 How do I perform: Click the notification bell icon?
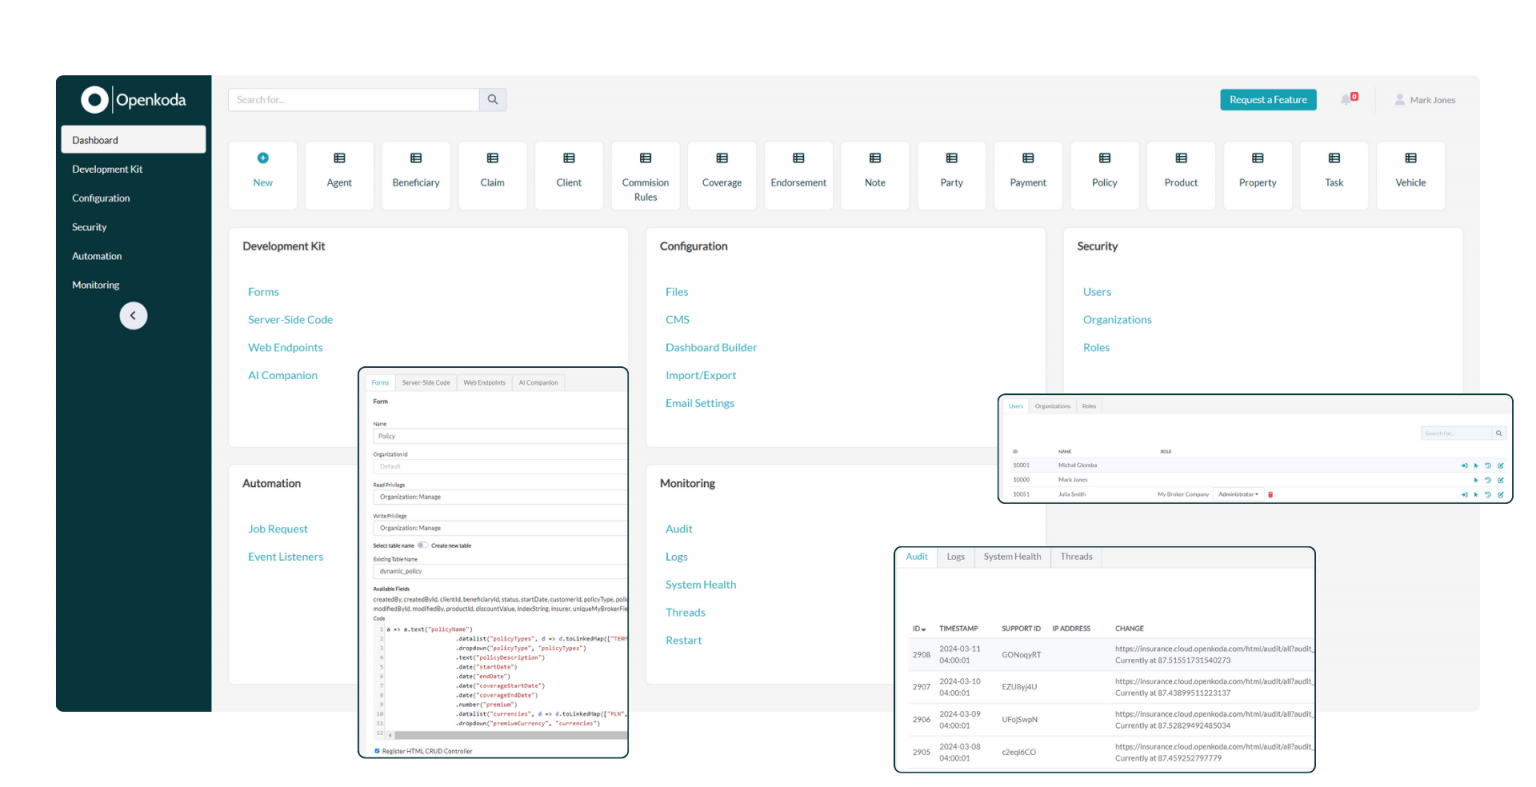click(x=1346, y=100)
